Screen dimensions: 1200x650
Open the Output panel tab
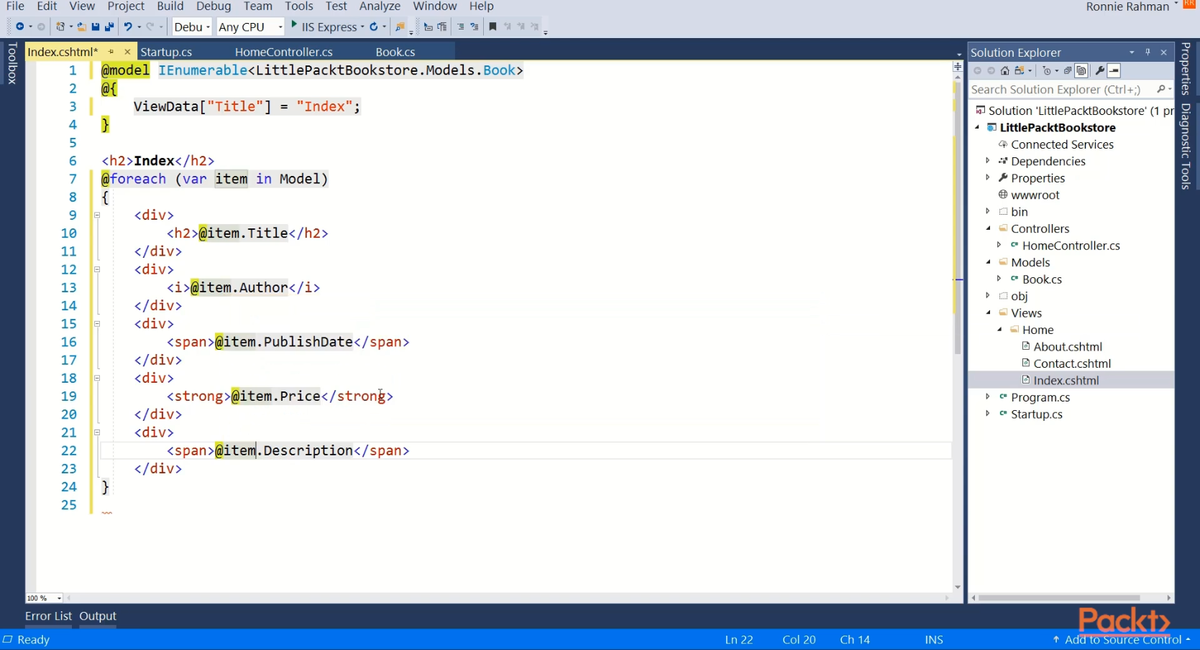[98, 616]
